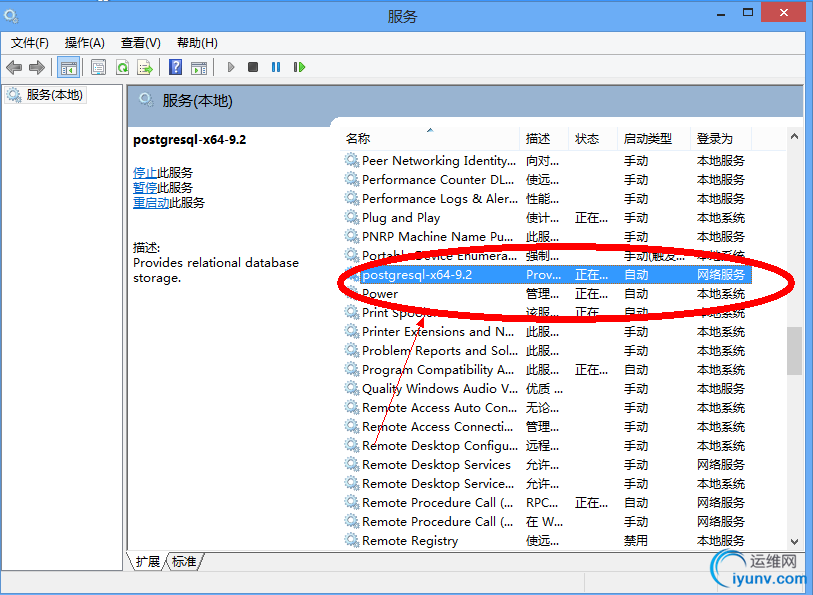813x595 pixels.
Task: Open the 操作(A) menu
Action: point(85,43)
